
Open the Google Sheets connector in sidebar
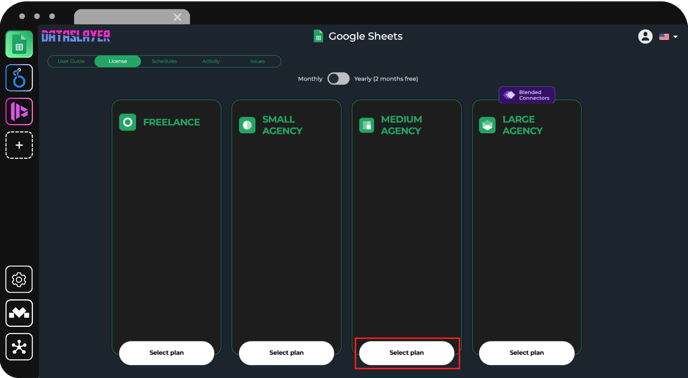19,44
